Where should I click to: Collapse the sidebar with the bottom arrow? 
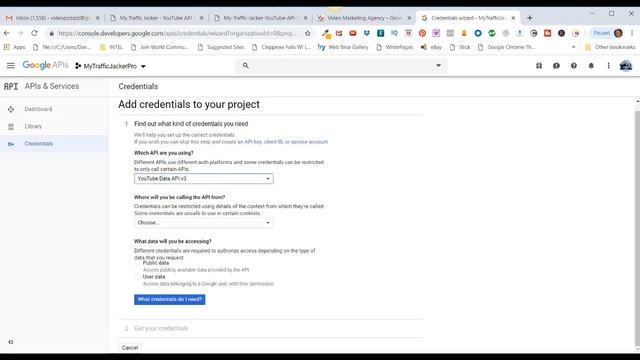coord(11,342)
